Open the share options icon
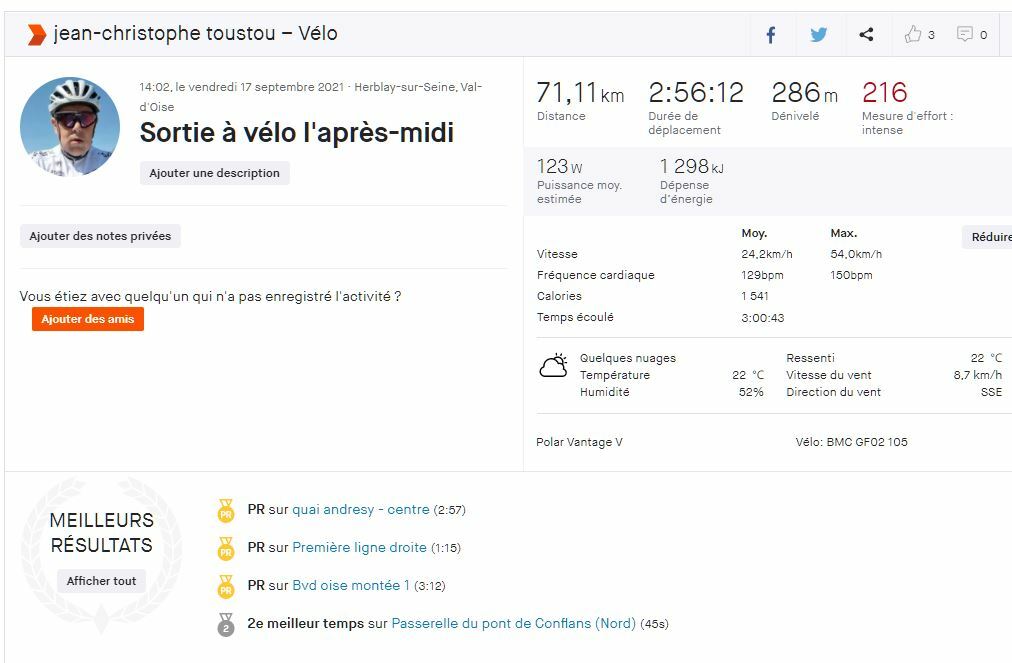This screenshot has width=1012, height=663. (x=866, y=35)
